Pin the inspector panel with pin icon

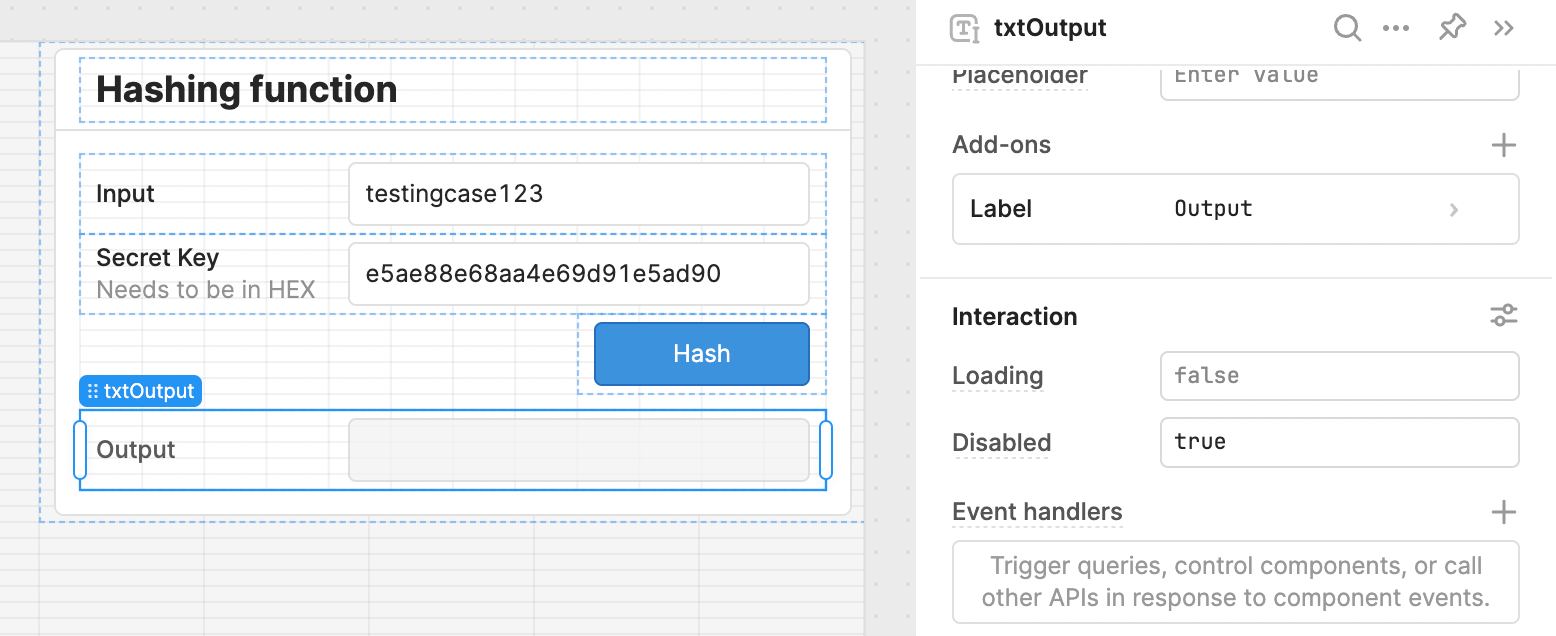point(1452,28)
